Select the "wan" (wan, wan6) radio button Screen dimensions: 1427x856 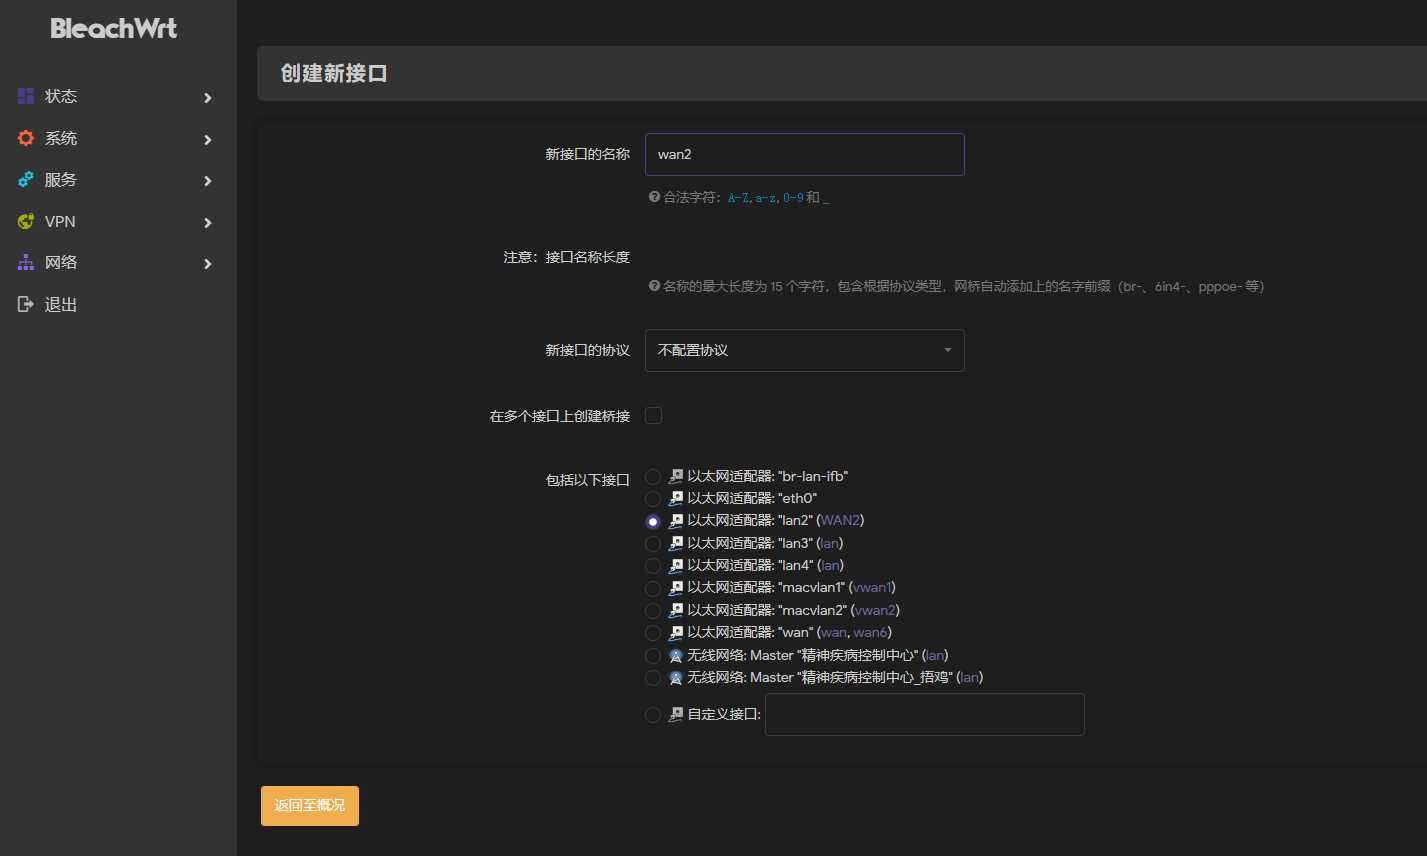click(x=653, y=633)
